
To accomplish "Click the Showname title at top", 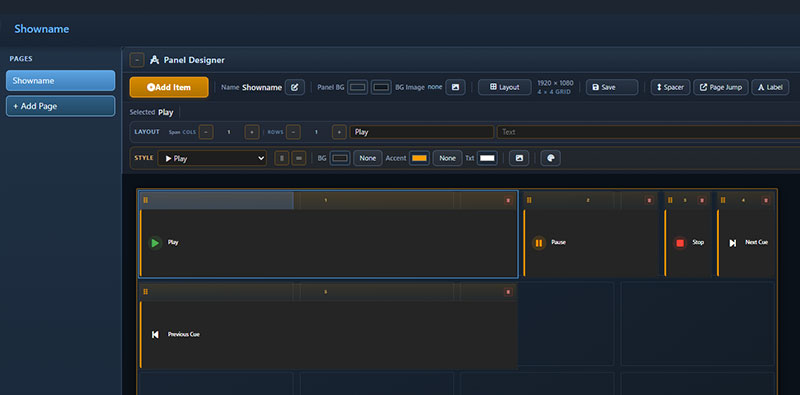I will [42, 29].
